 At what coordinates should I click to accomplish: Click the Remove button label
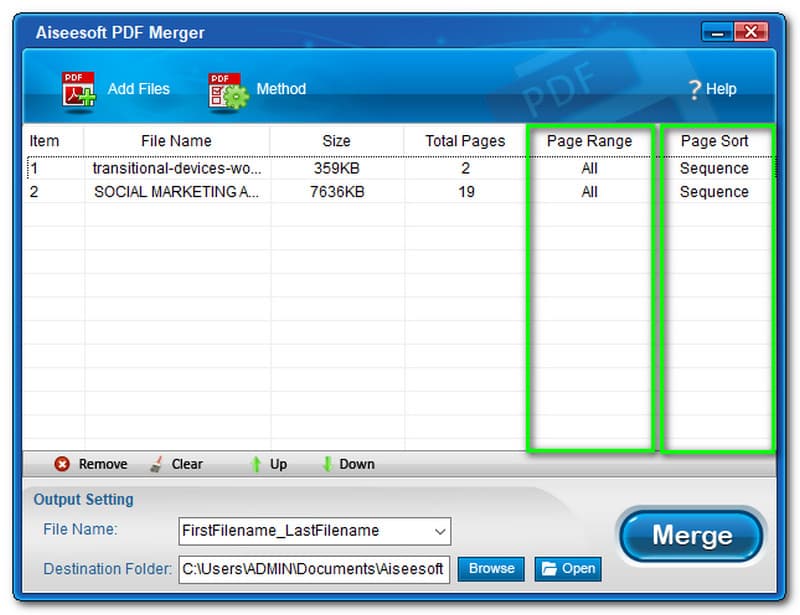103,464
